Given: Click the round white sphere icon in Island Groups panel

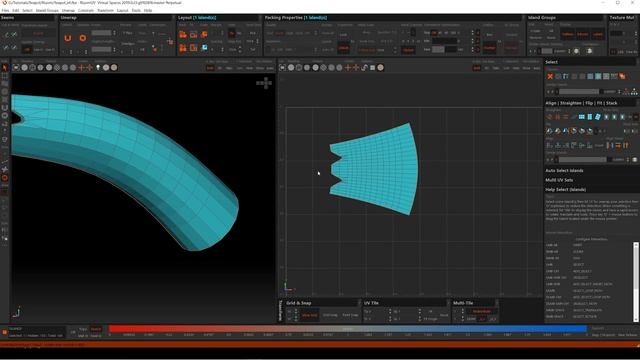Looking at the screenshot, I should point(576,51).
